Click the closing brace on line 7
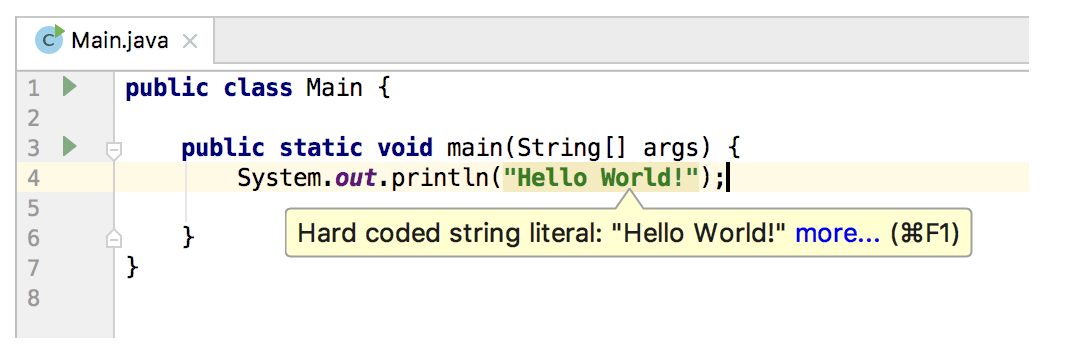 (132, 267)
